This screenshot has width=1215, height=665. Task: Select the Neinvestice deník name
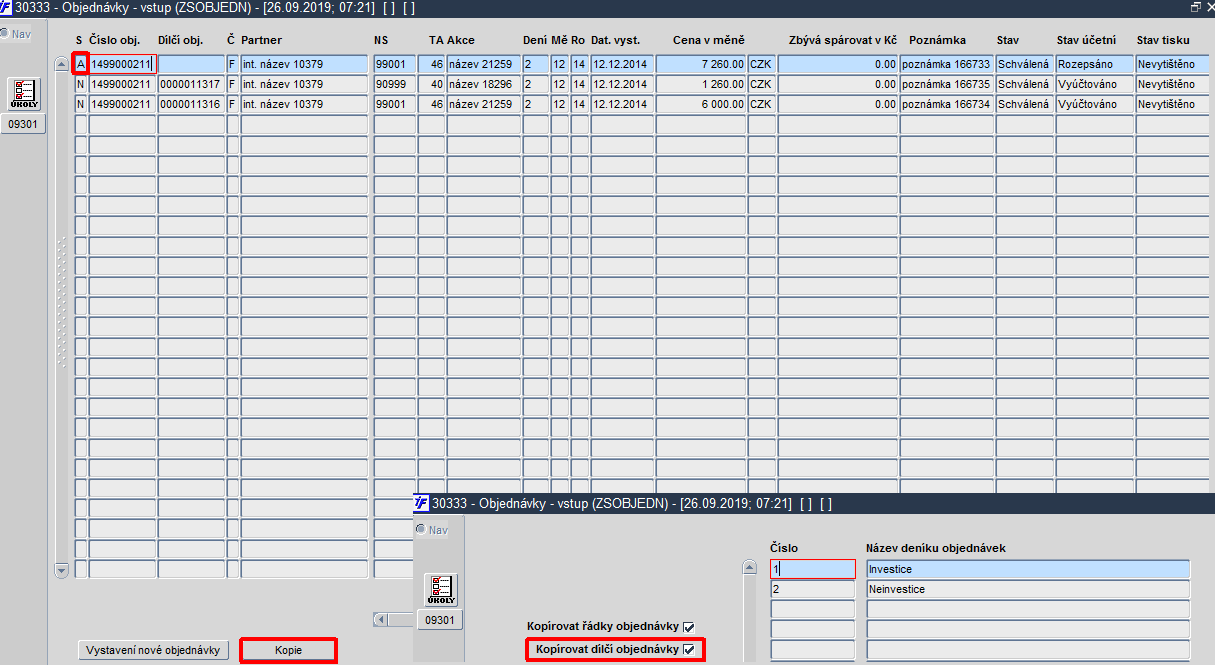1028,589
